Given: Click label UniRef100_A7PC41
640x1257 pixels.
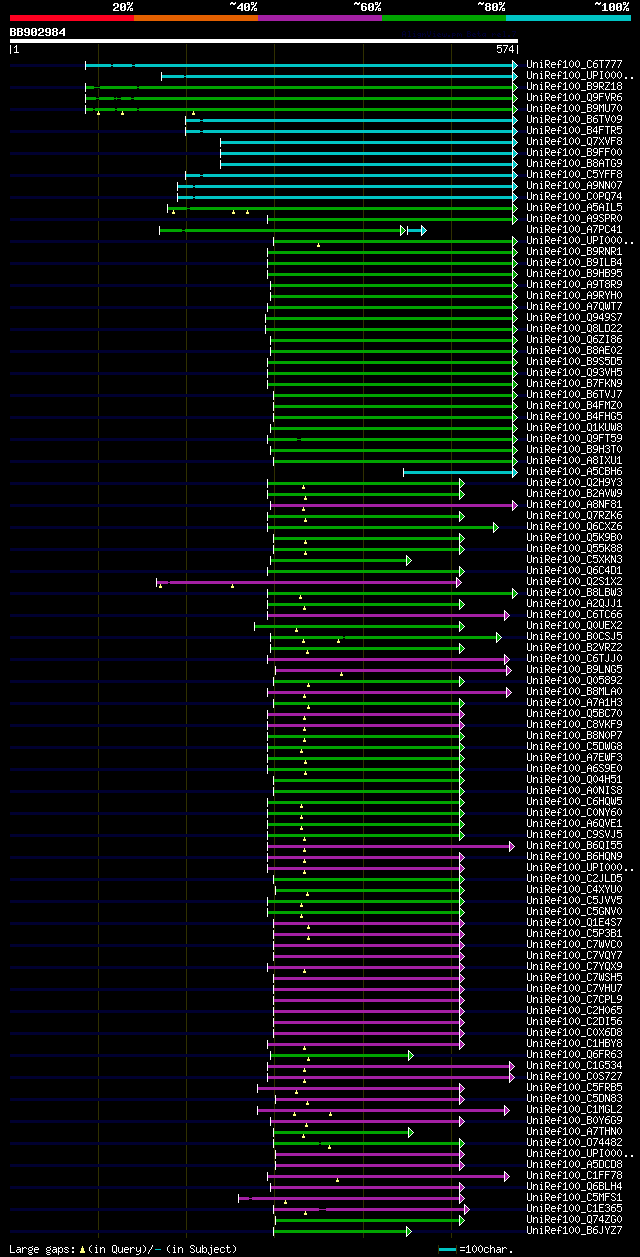Looking at the screenshot, I should point(574,229).
